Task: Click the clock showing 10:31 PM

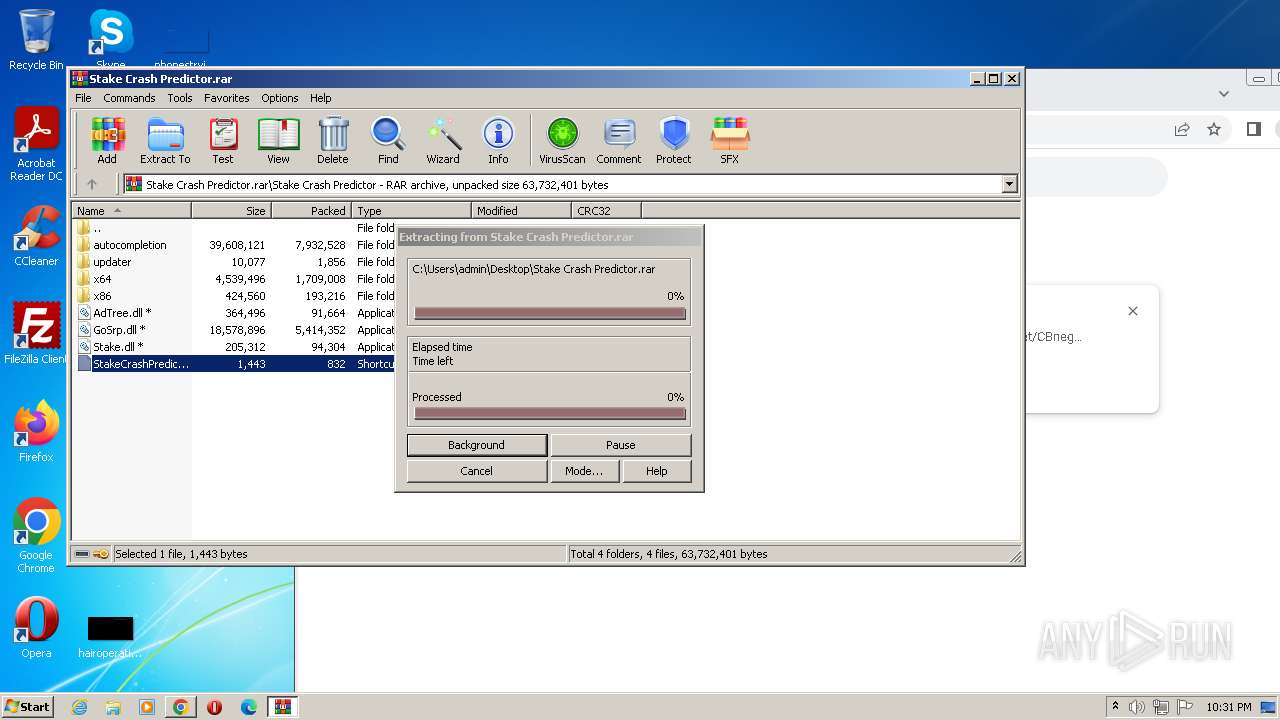Action: tap(1229, 707)
